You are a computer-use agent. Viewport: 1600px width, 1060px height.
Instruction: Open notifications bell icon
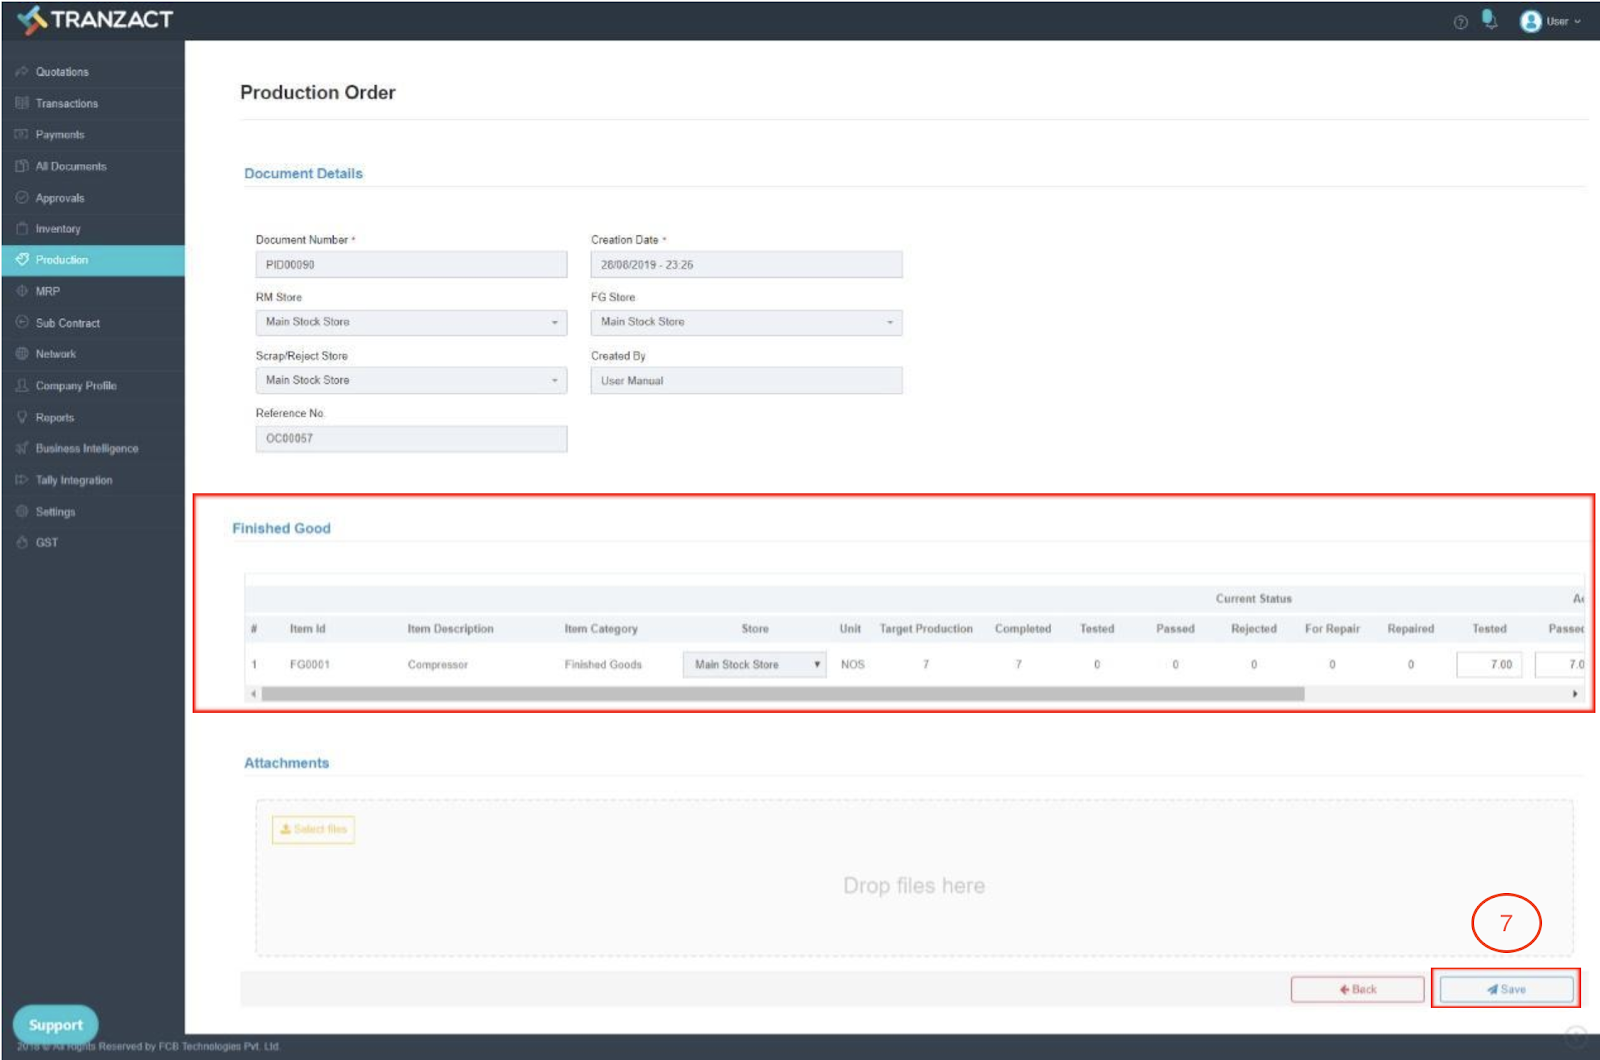1490,20
